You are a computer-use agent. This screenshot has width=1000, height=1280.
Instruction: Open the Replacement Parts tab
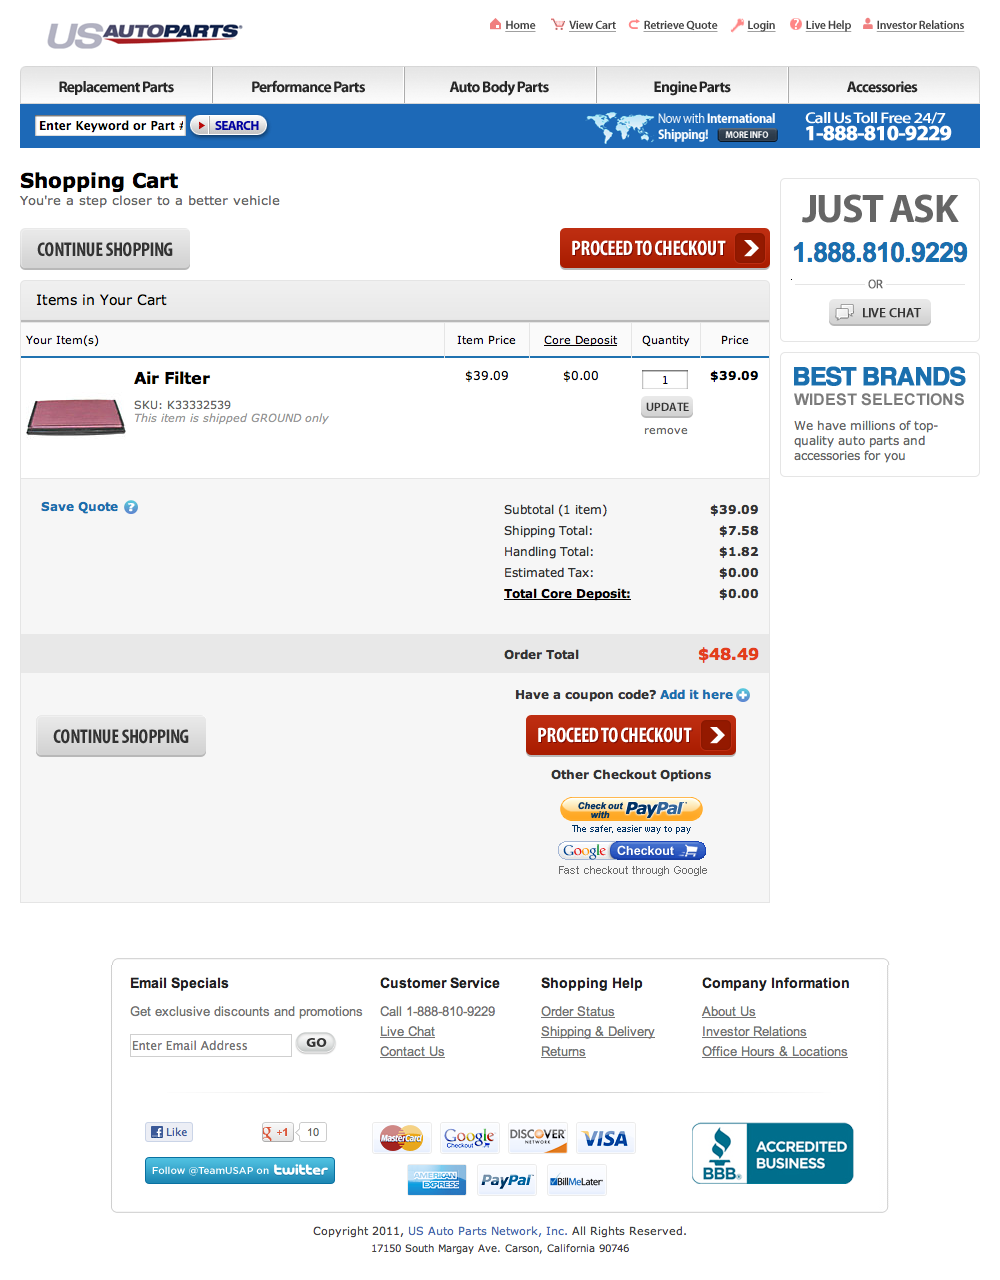click(116, 87)
